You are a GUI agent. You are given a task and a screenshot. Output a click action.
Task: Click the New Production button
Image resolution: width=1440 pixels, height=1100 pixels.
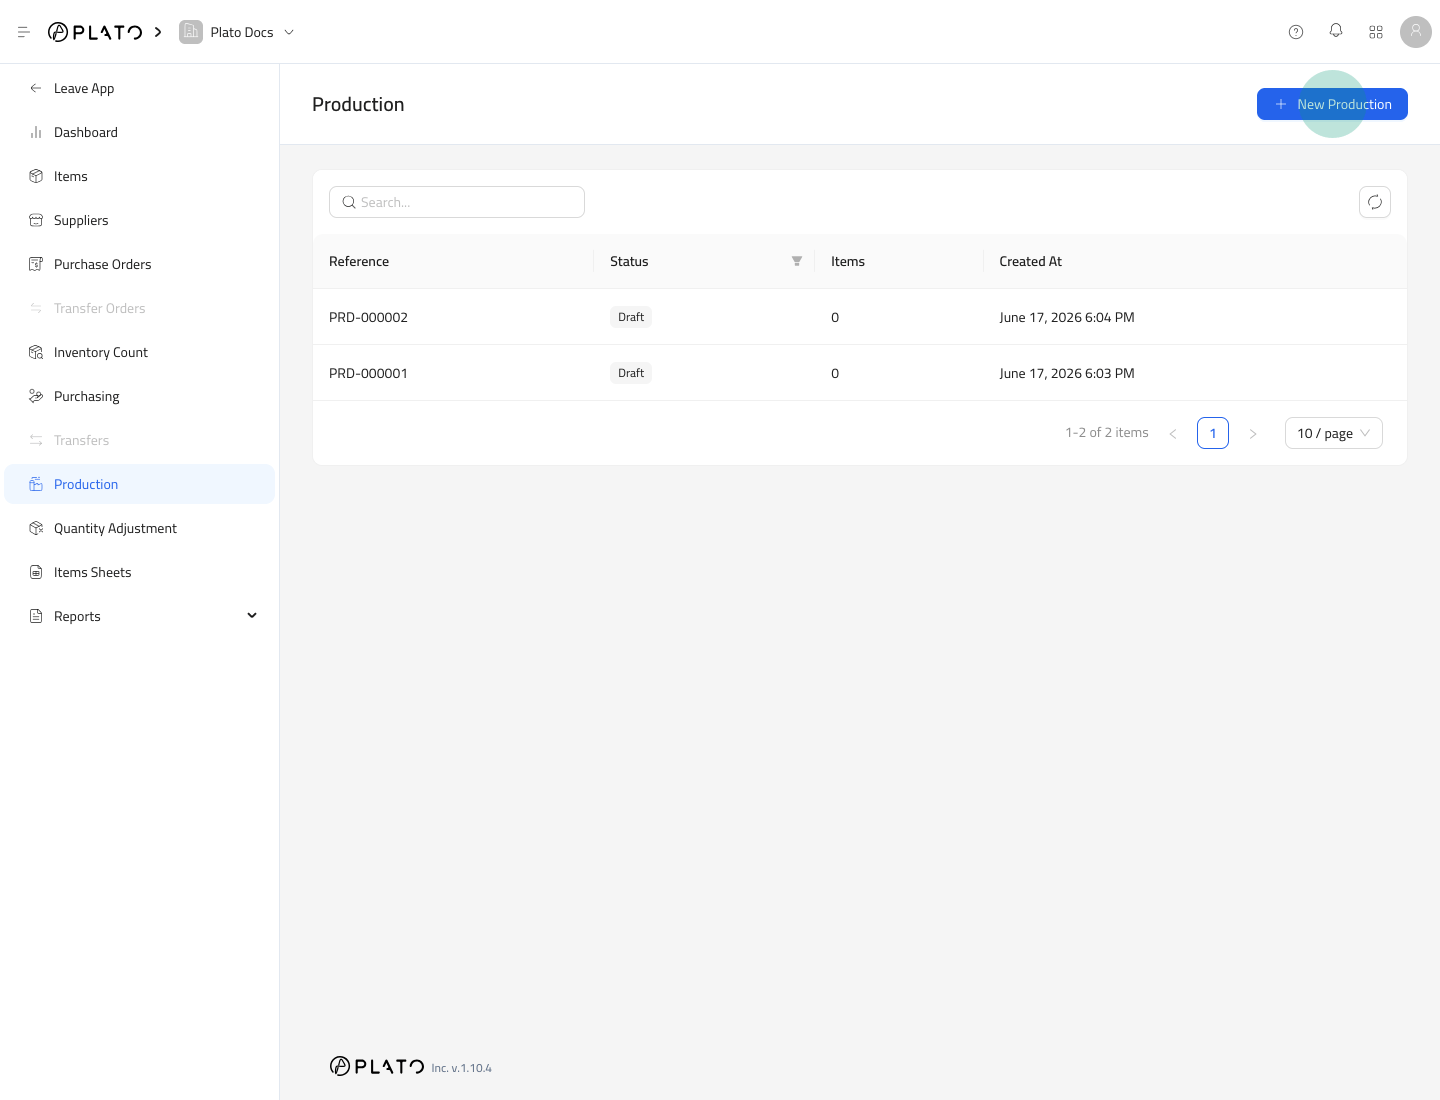(1332, 104)
